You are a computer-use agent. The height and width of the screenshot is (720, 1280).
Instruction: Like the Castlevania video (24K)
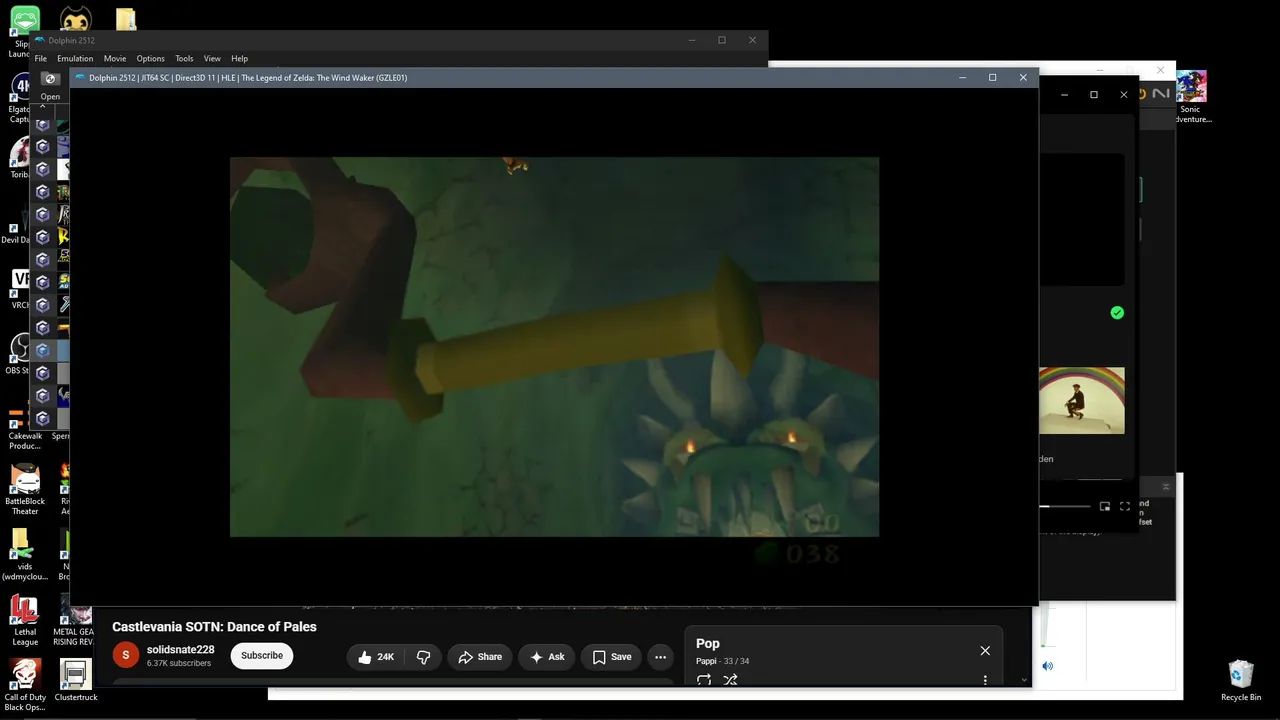coord(376,657)
